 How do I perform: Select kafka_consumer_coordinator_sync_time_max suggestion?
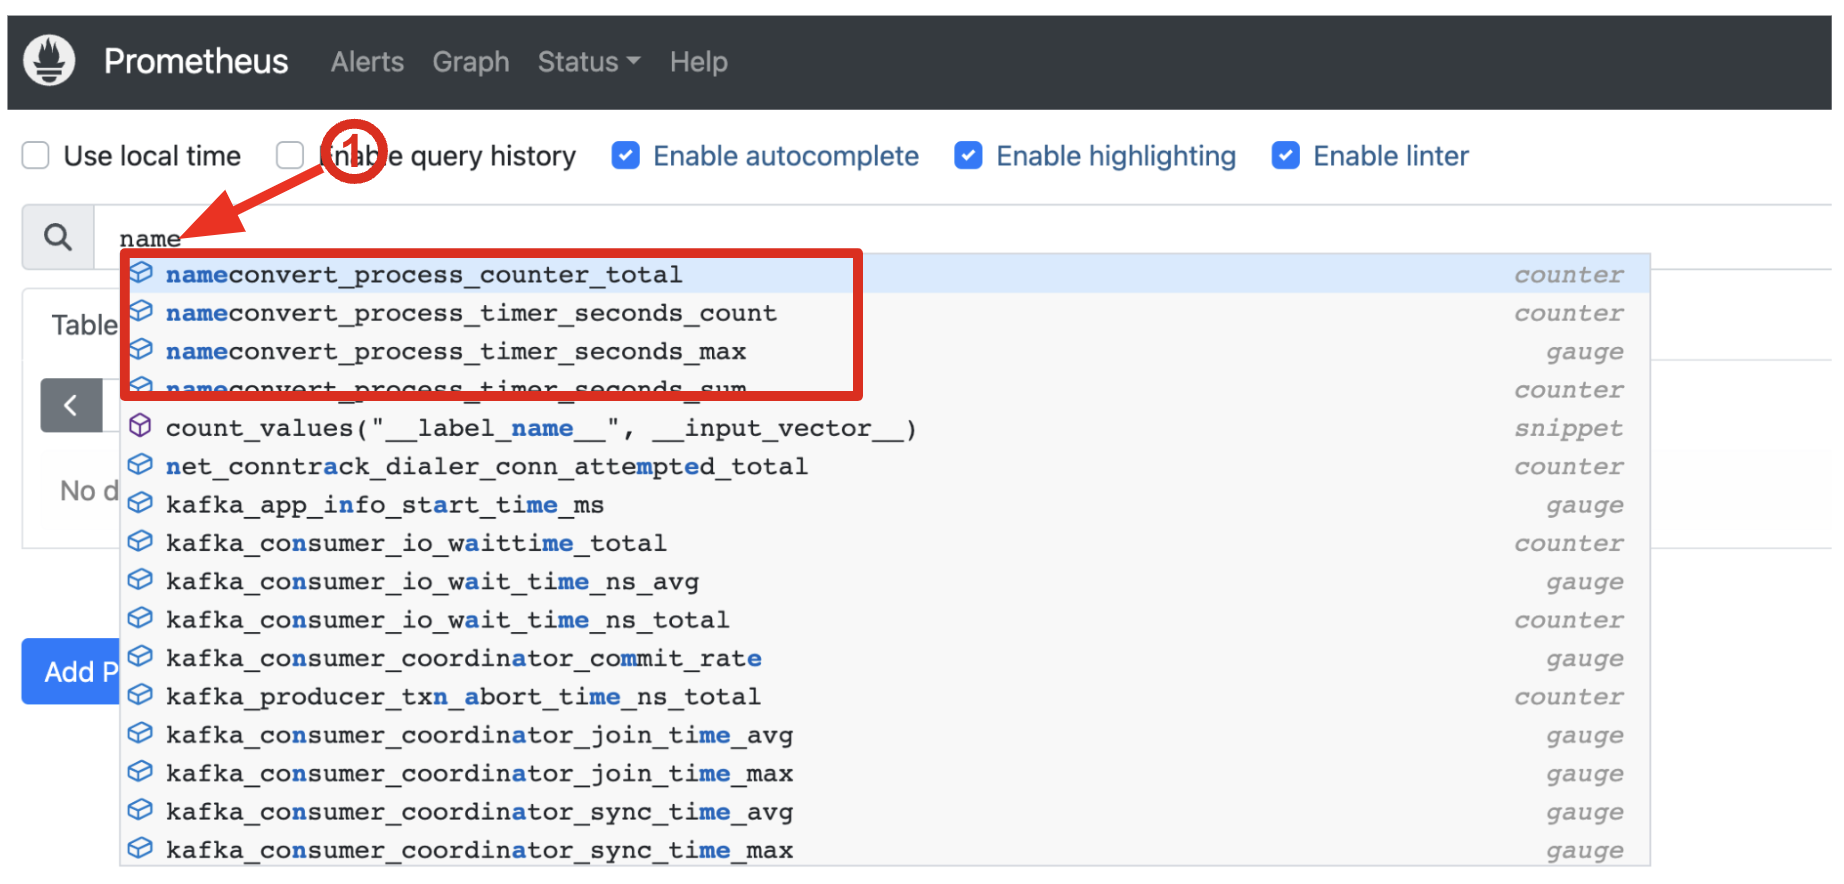click(885, 850)
